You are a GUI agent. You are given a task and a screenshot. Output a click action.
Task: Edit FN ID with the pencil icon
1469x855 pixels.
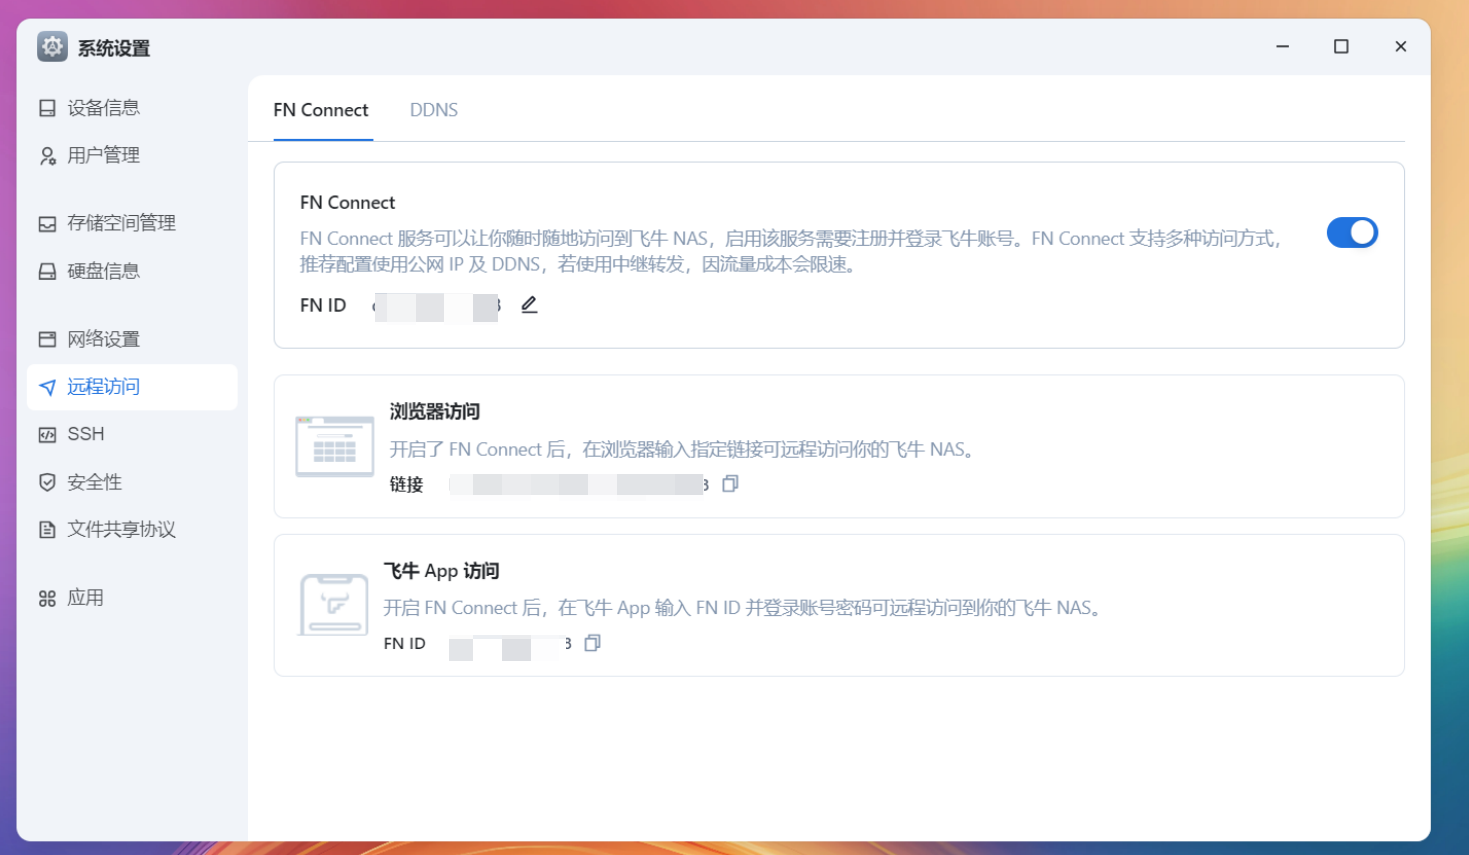coord(530,305)
